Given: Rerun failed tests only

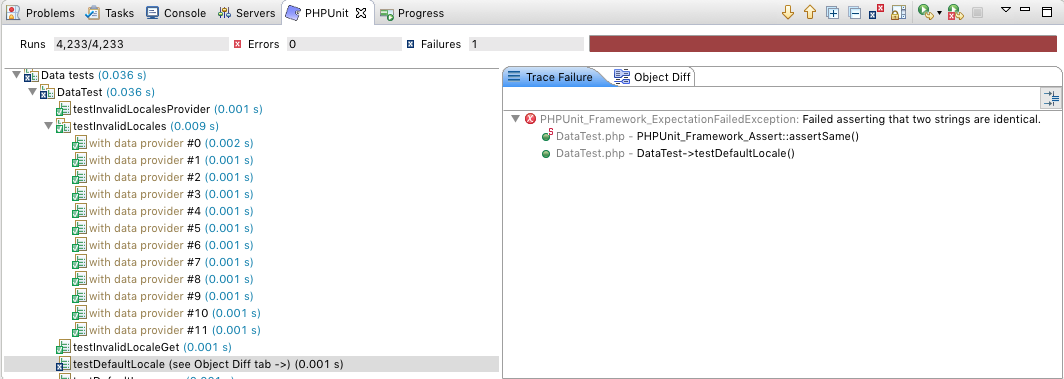Looking at the screenshot, I should 955,12.
